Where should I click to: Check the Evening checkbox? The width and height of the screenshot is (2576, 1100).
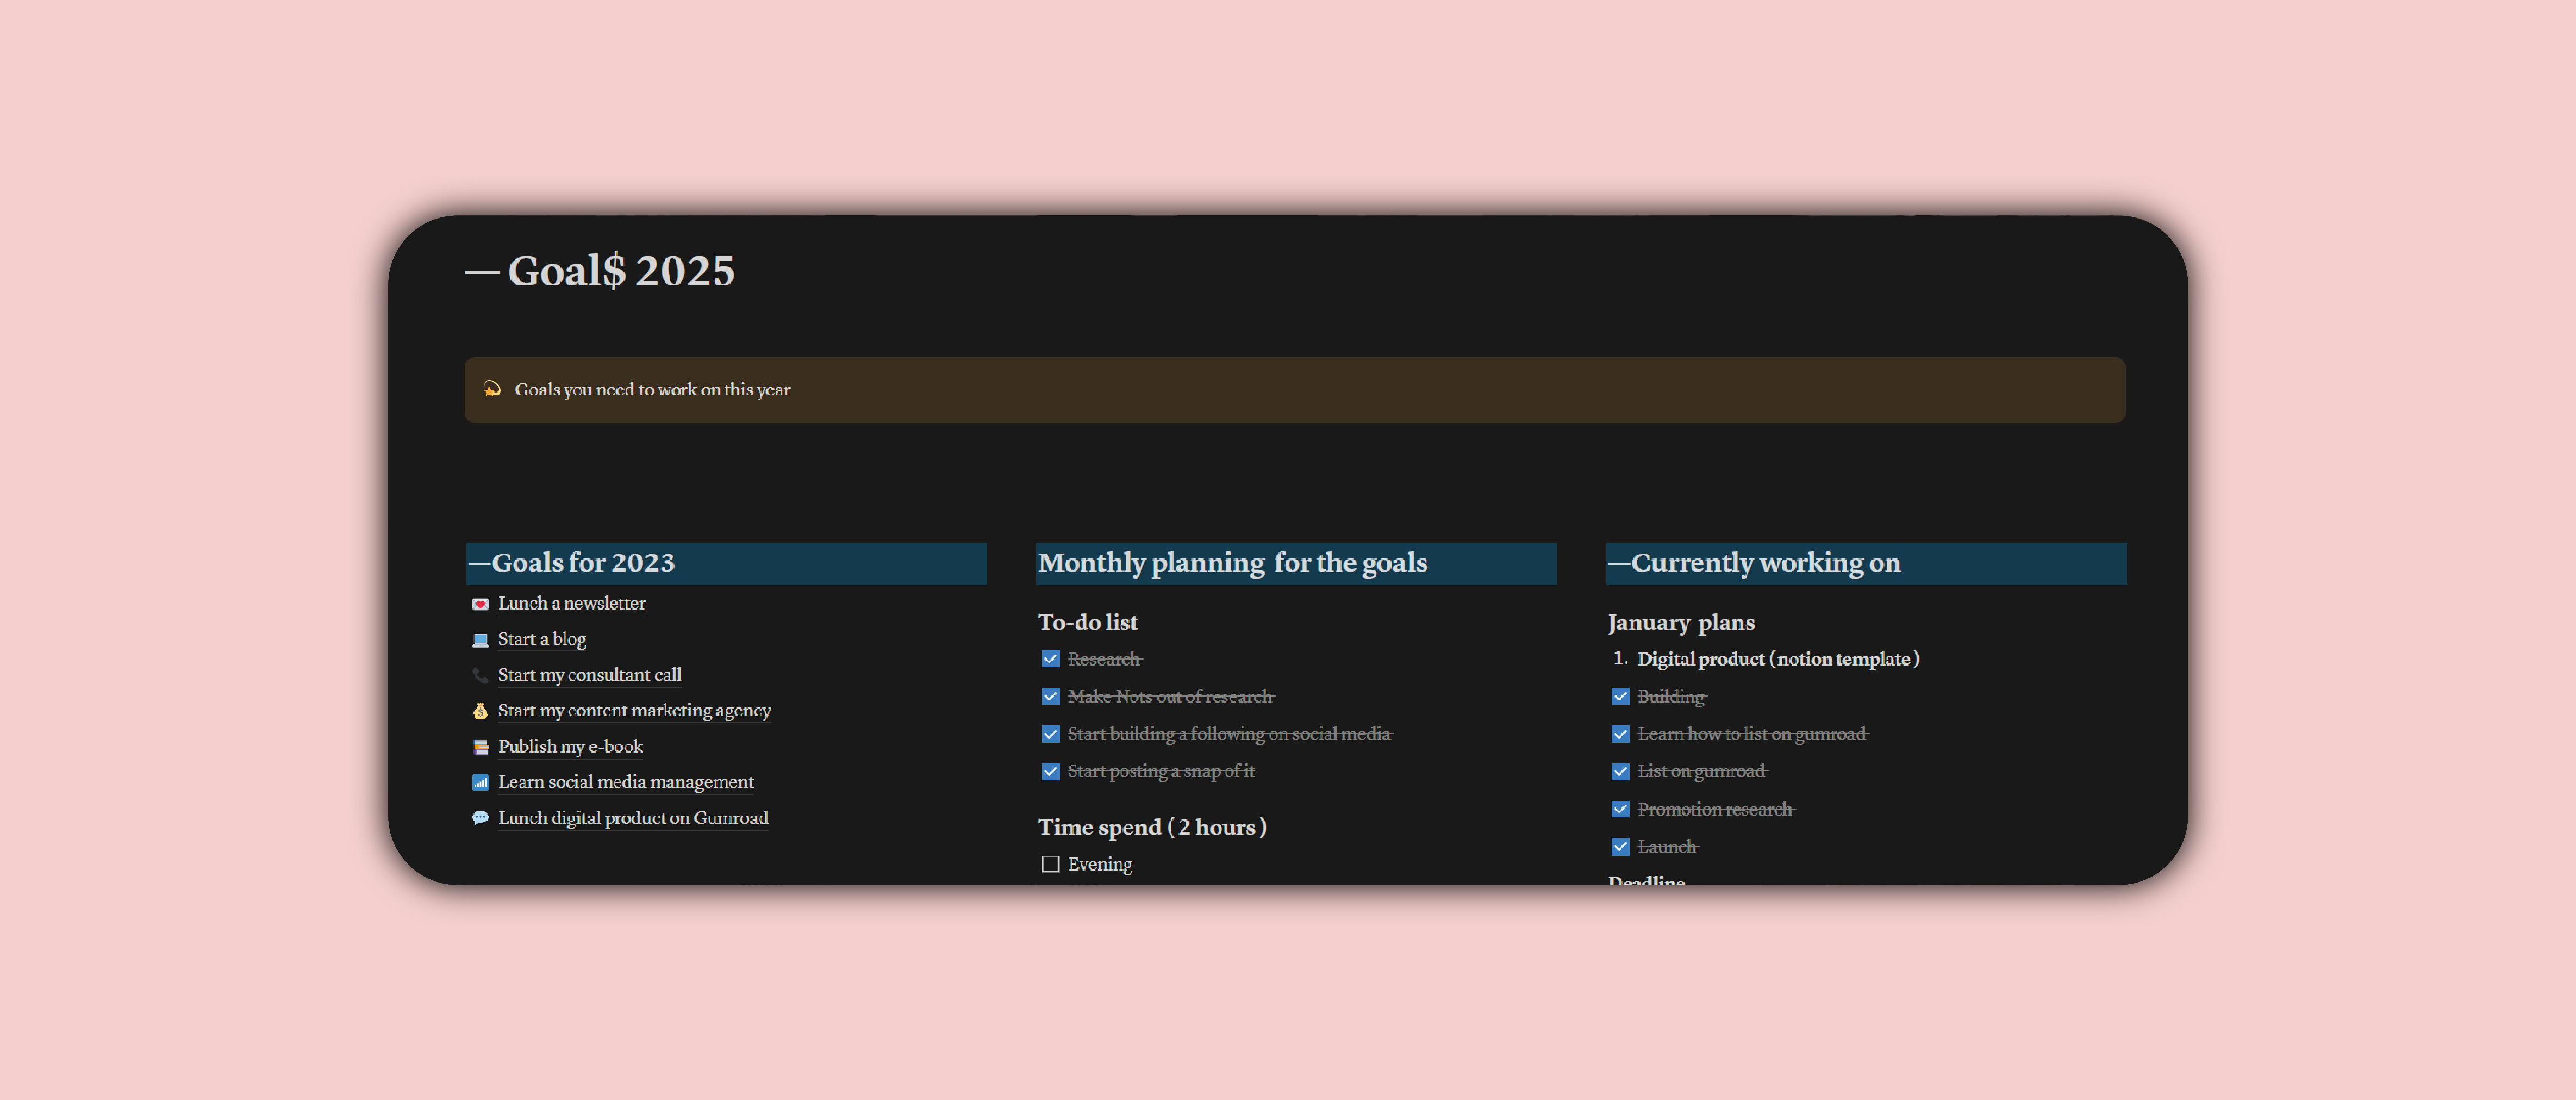[1050, 865]
